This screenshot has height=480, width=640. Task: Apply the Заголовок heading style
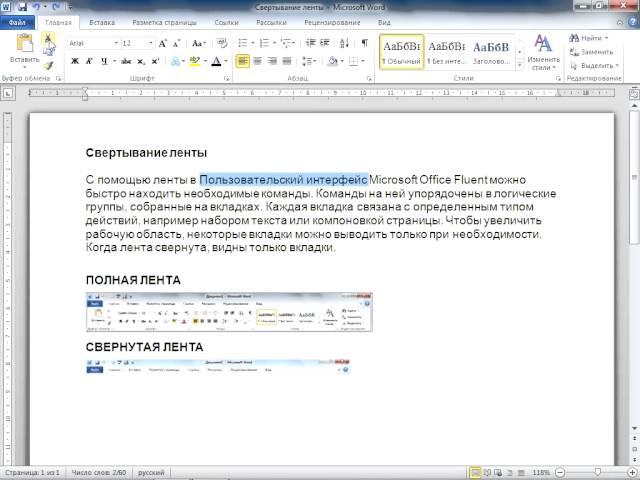pyautogui.click(x=491, y=52)
